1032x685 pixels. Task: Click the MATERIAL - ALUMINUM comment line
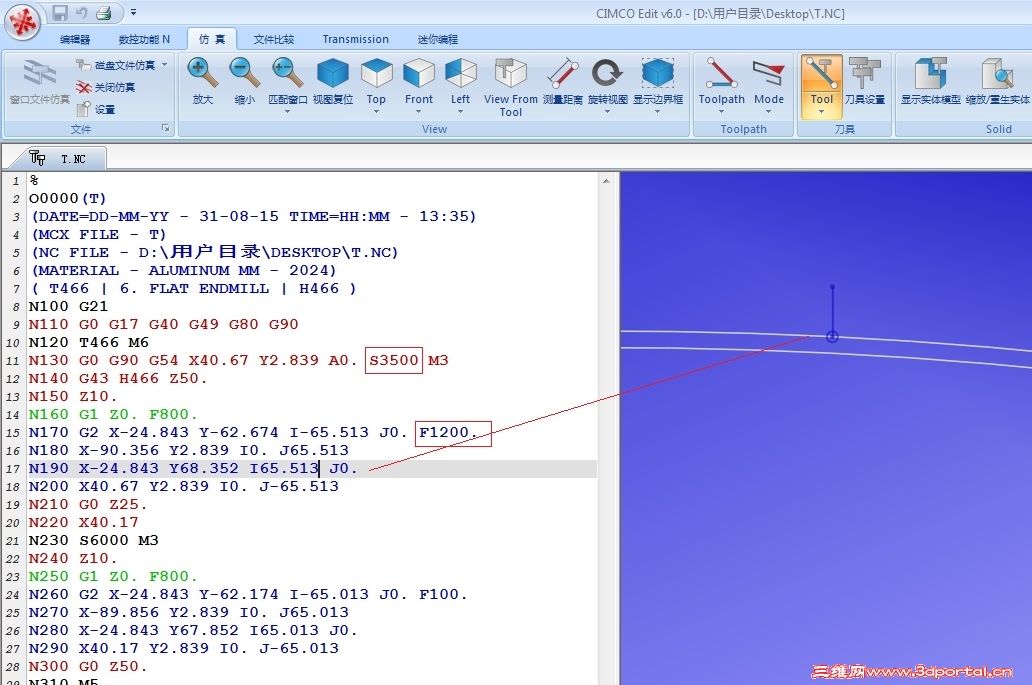184,271
